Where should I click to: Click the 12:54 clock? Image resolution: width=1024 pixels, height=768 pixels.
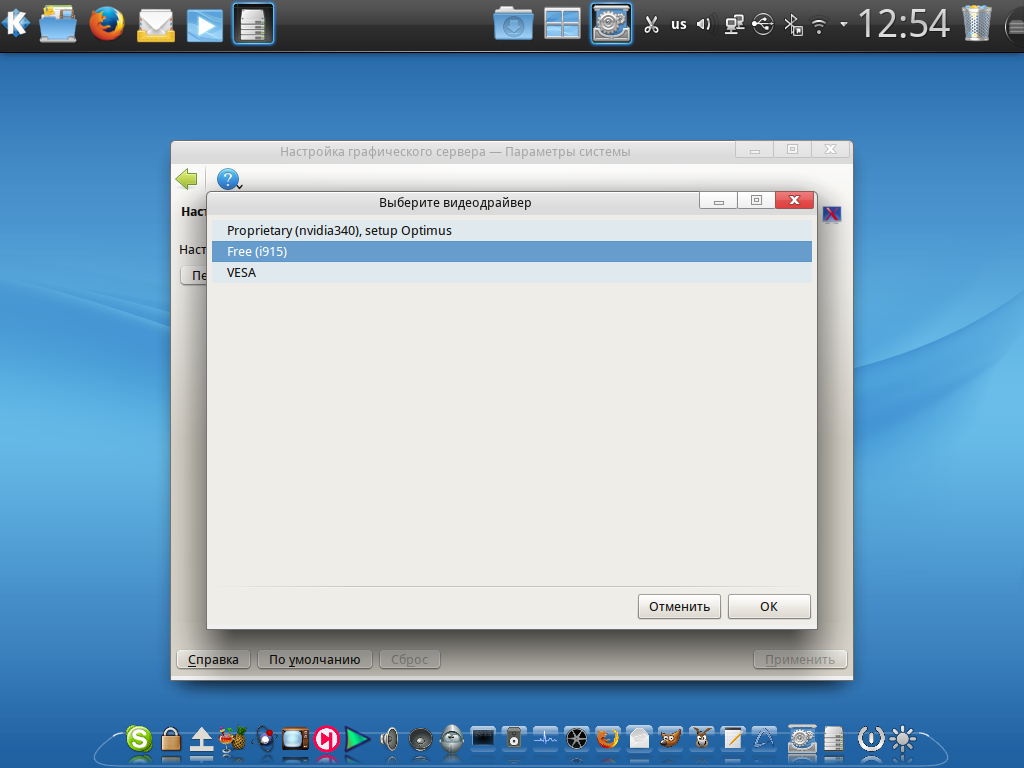(x=903, y=24)
